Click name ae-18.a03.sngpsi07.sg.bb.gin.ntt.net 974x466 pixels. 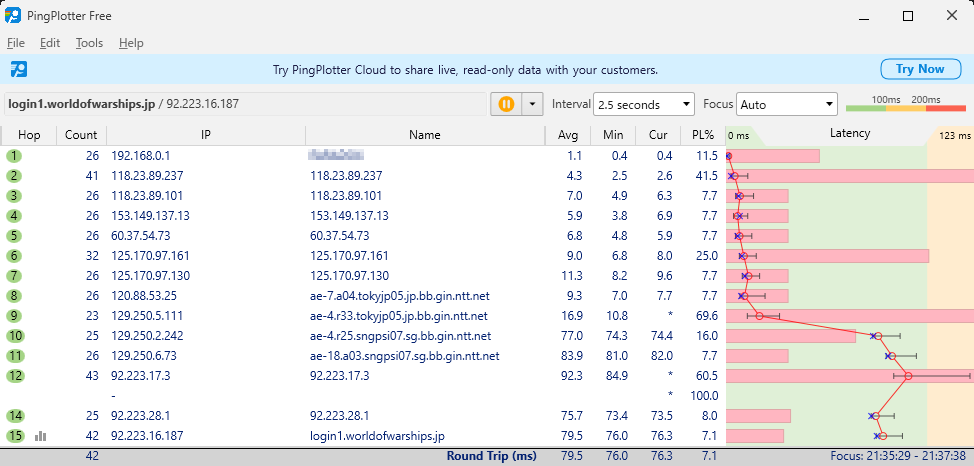click(x=404, y=356)
